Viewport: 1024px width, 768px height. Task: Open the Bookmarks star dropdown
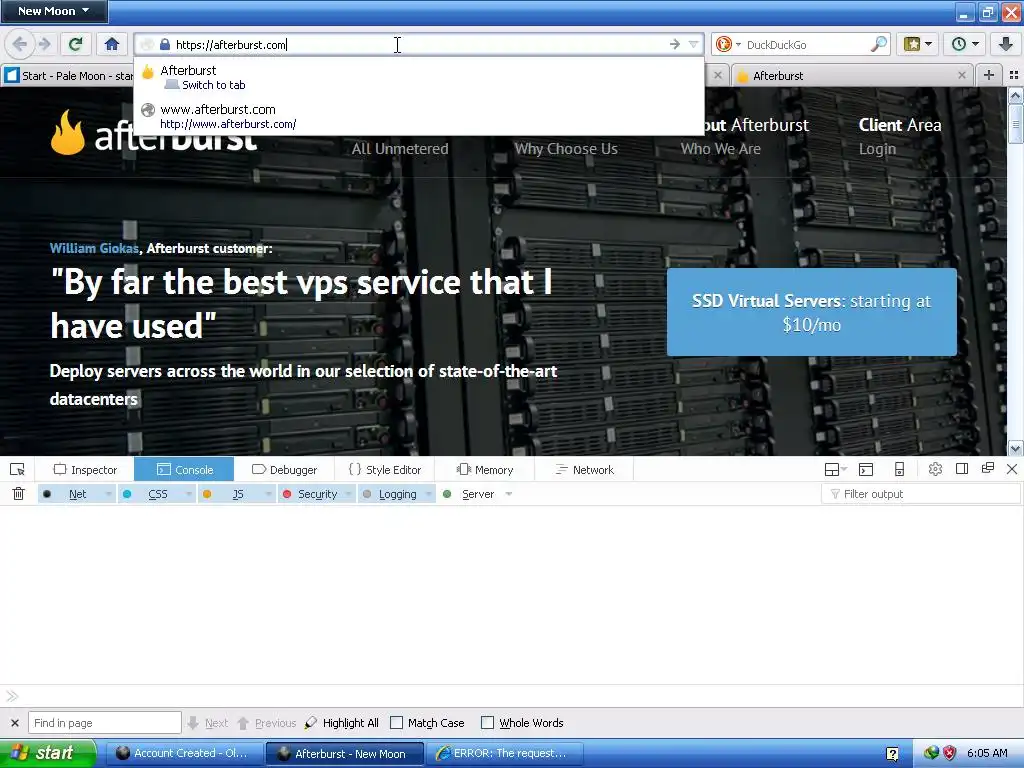pyautogui.click(x=918, y=44)
